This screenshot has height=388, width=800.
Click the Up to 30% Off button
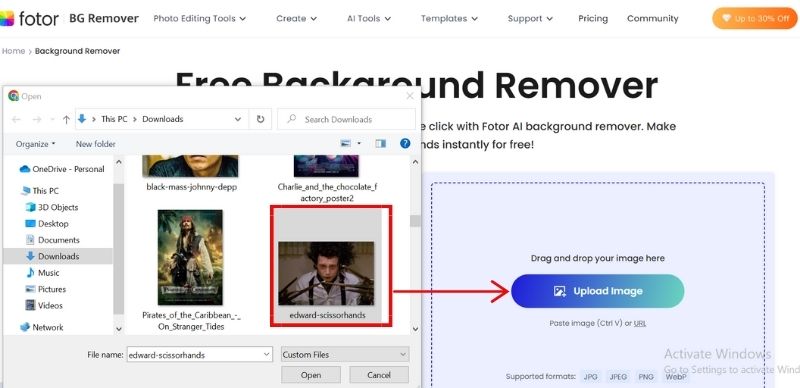pos(755,18)
